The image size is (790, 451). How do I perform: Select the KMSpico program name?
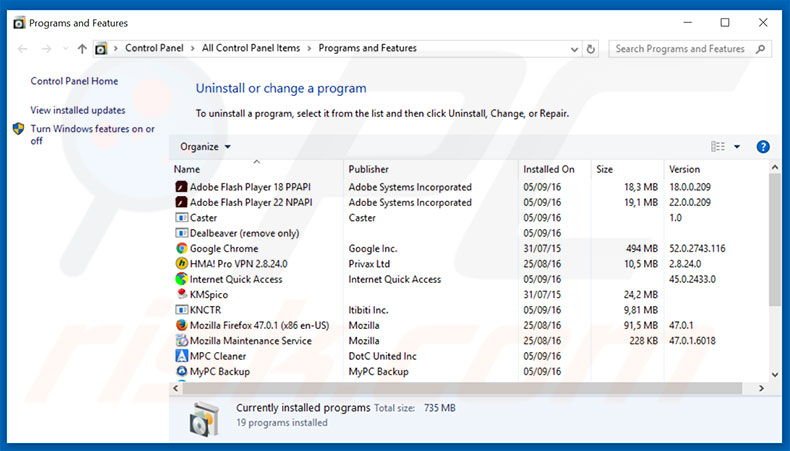pyautogui.click(x=209, y=295)
